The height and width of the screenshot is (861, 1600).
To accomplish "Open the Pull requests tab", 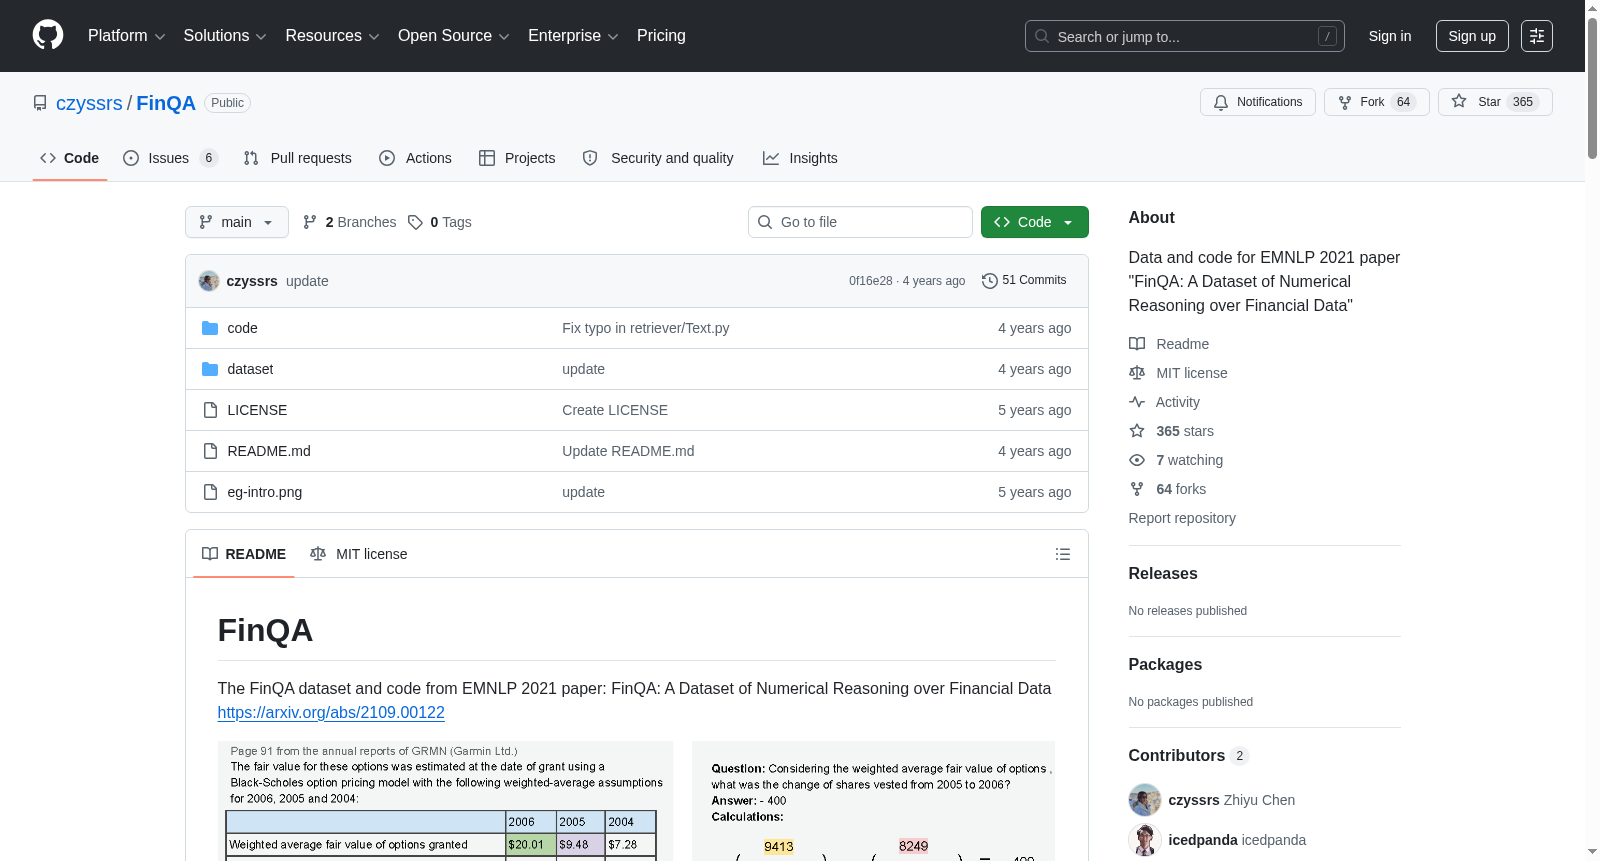I will click(x=297, y=158).
